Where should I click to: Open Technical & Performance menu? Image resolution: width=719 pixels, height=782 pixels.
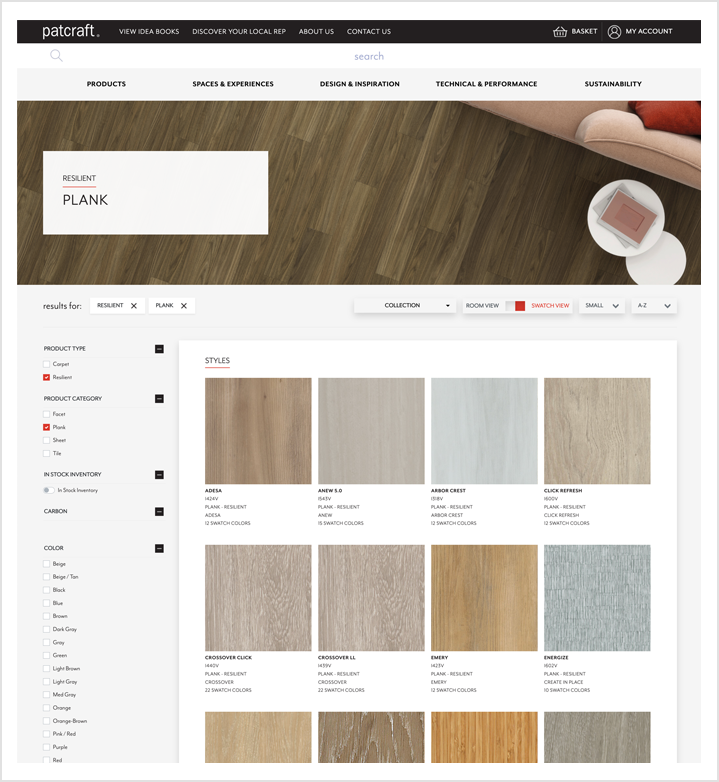click(486, 84)
